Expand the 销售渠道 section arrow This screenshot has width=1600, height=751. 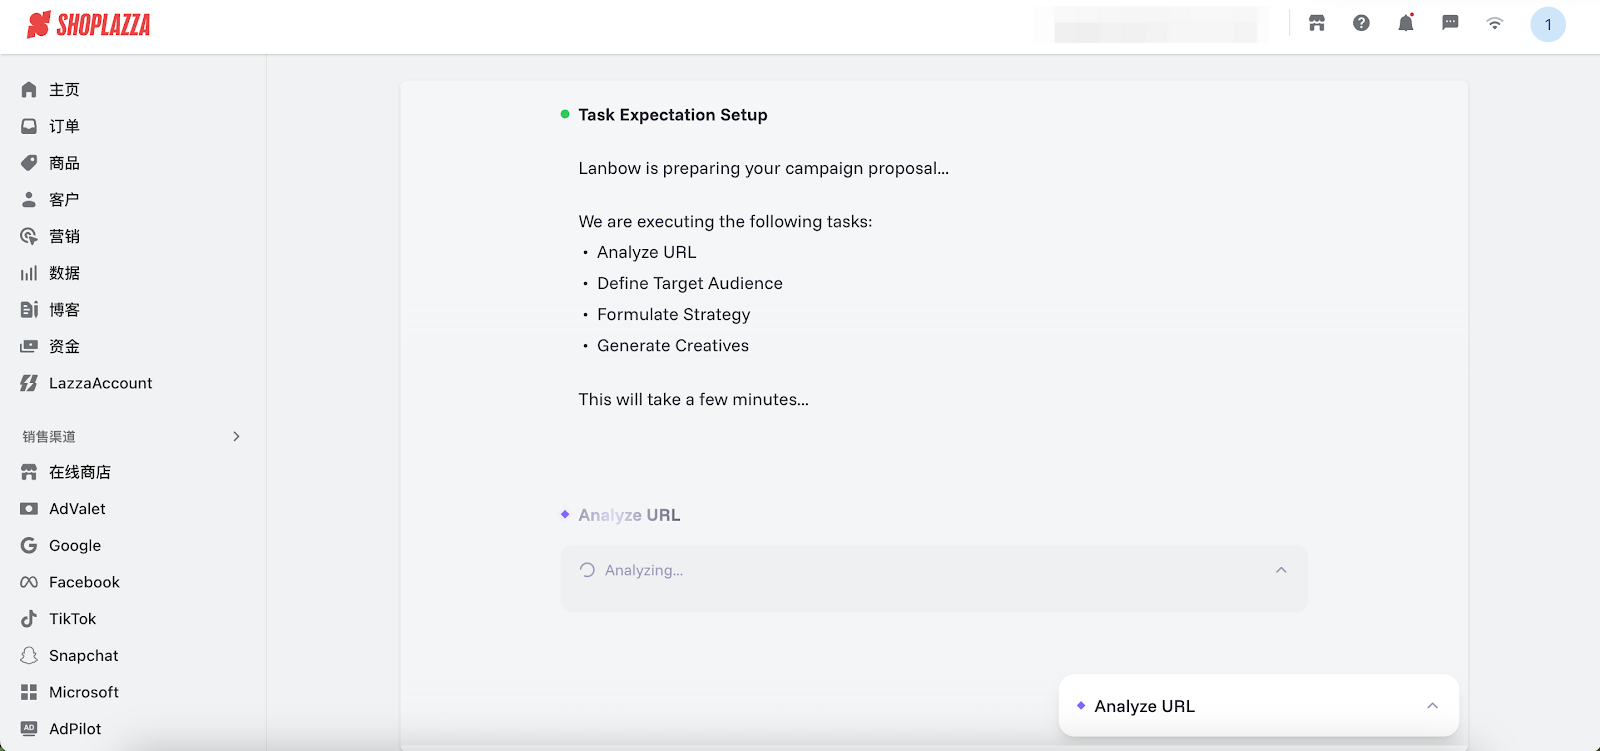click(x=236, y=437)
